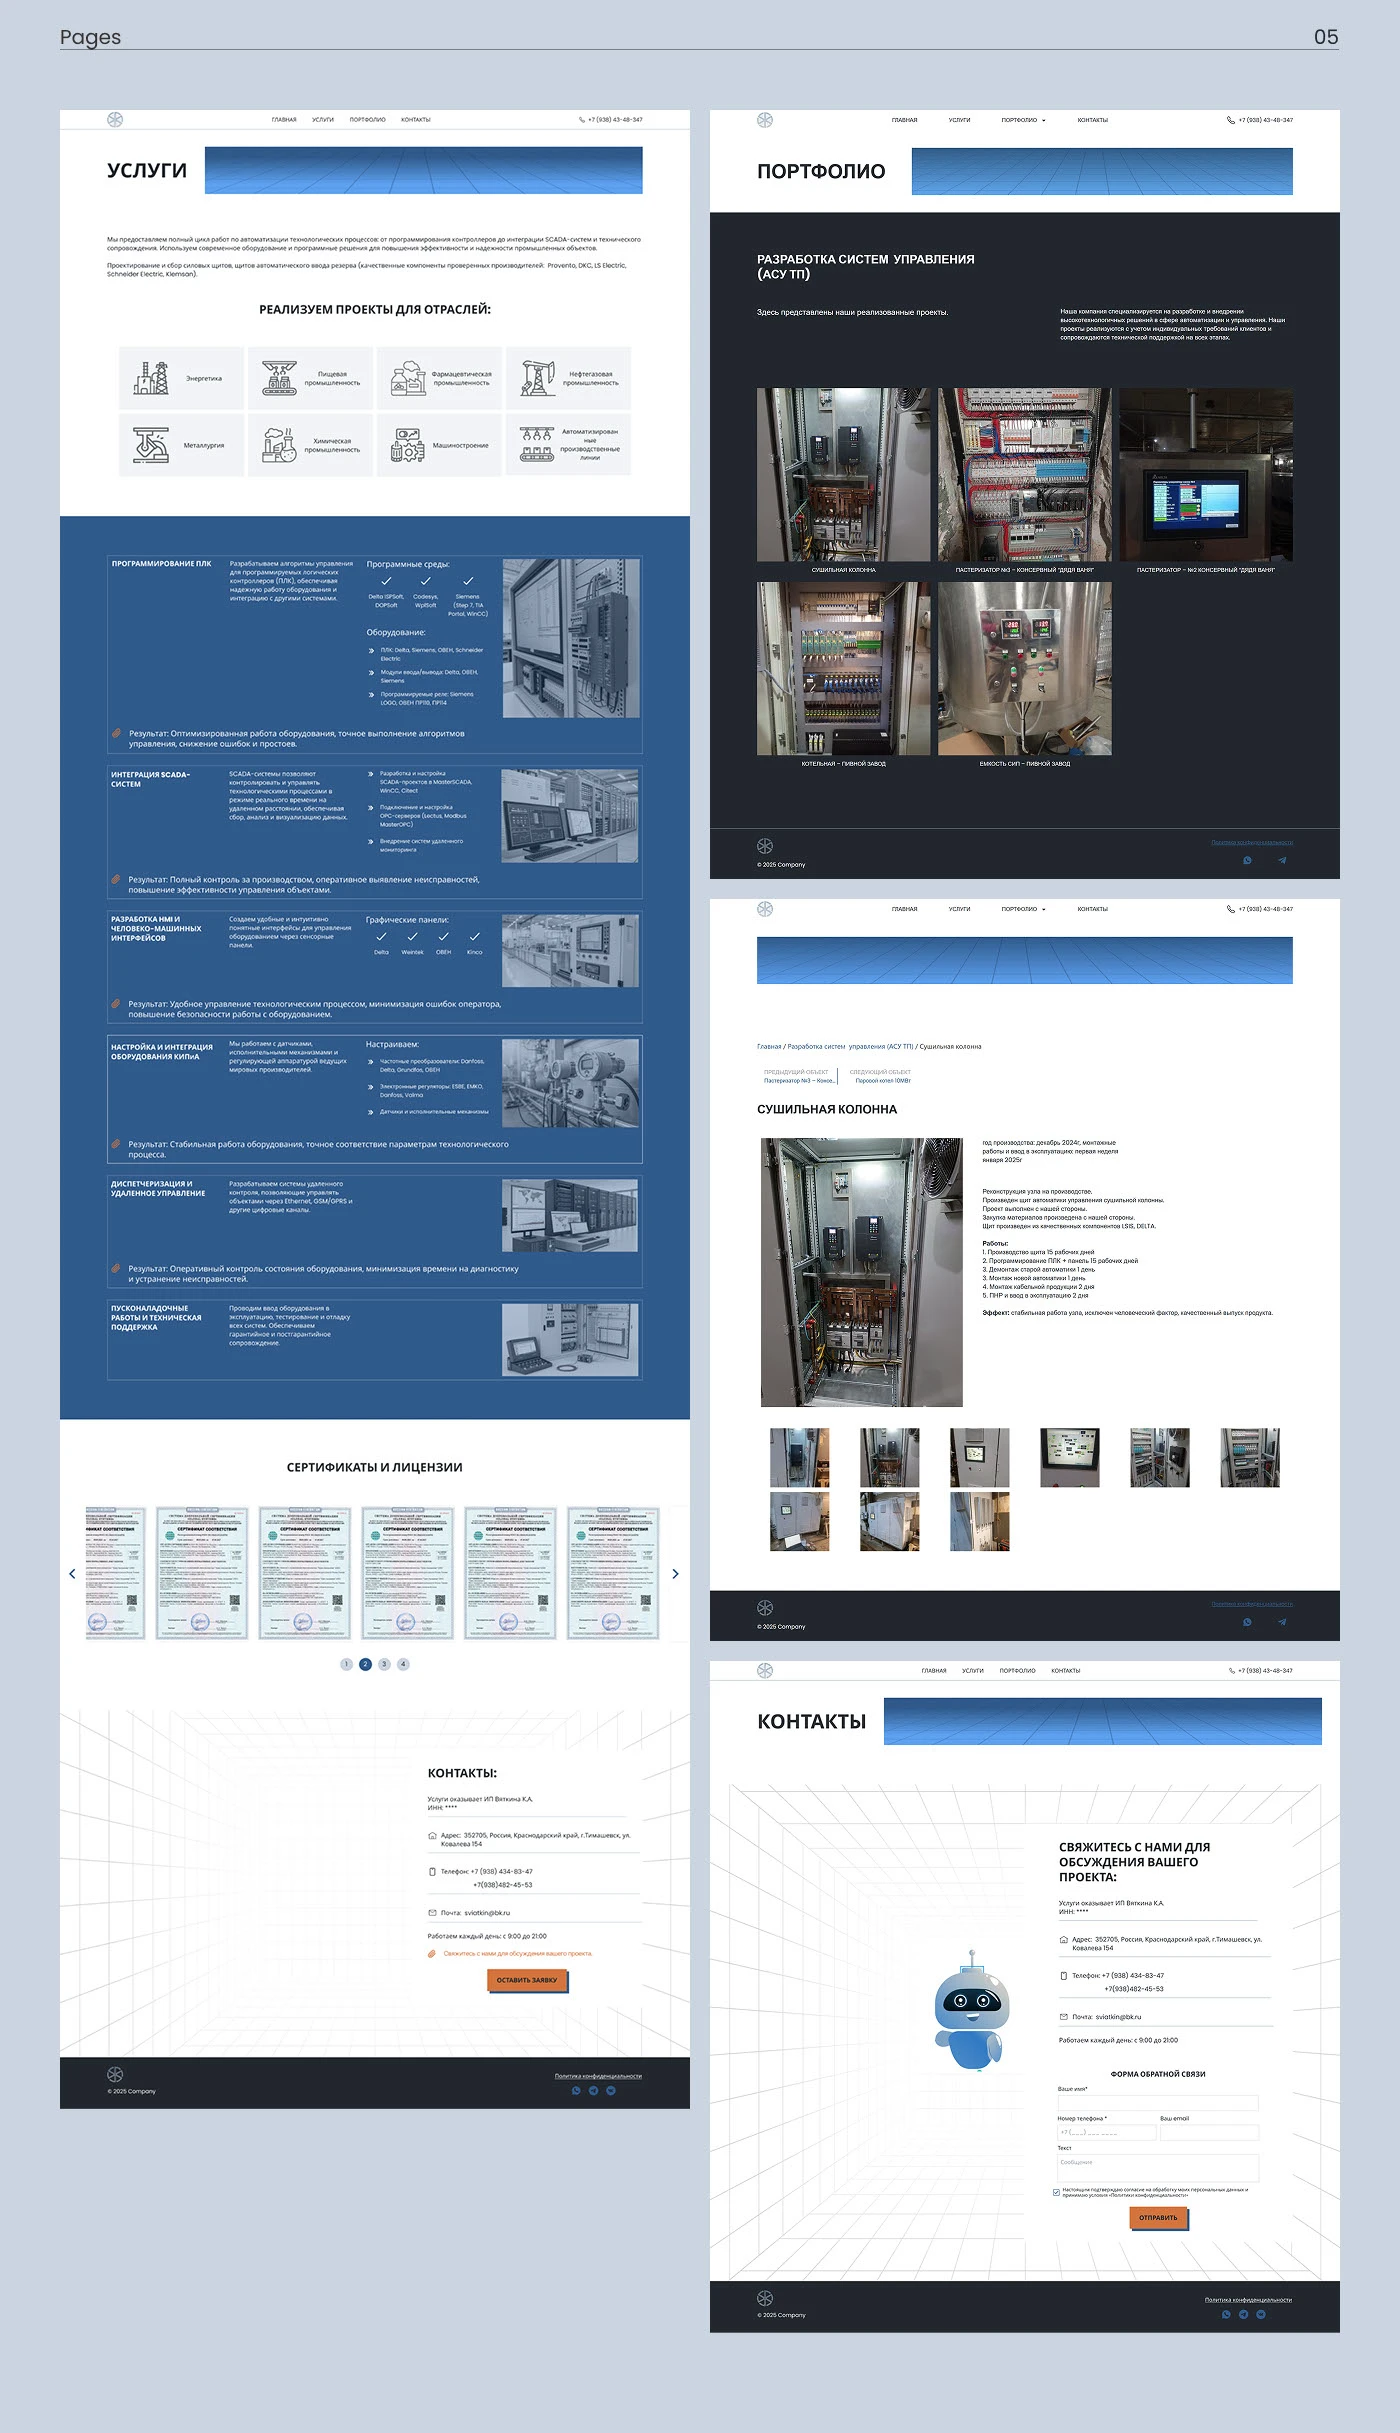1400x2433 pixels.
Task: Click the WhatsApp icon in the Контакты page footer
Action: coord(1226,2314)
